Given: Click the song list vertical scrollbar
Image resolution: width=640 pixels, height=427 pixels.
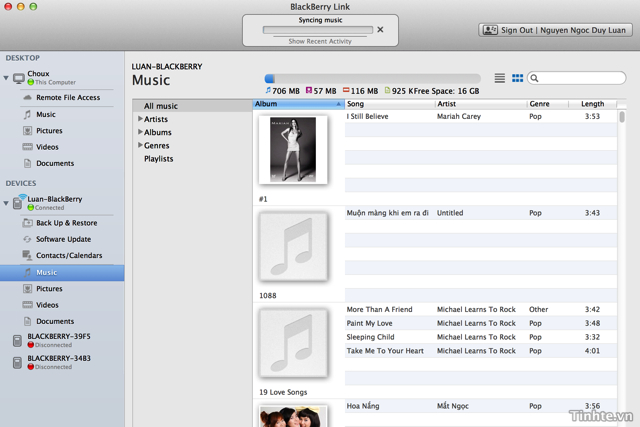Looking at the screenshot, I should coord(622,117).
